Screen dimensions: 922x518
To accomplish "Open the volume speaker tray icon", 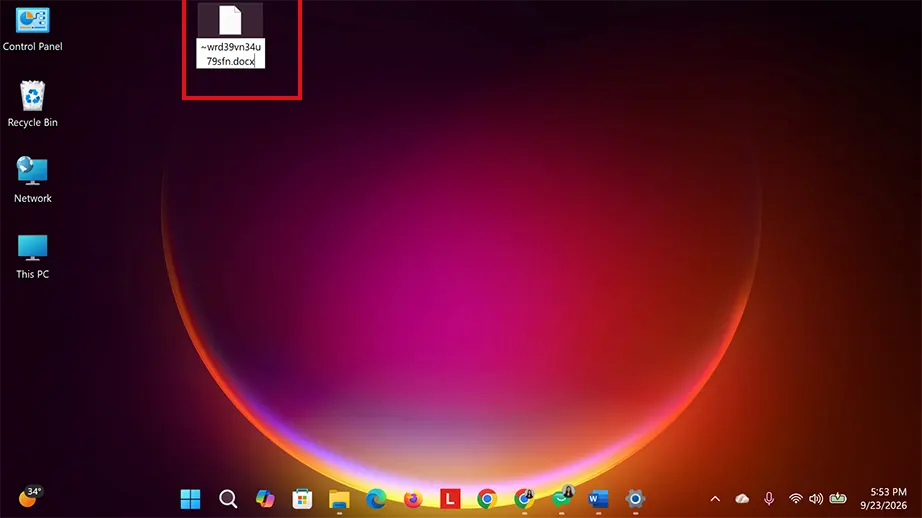I will [816, 499].
